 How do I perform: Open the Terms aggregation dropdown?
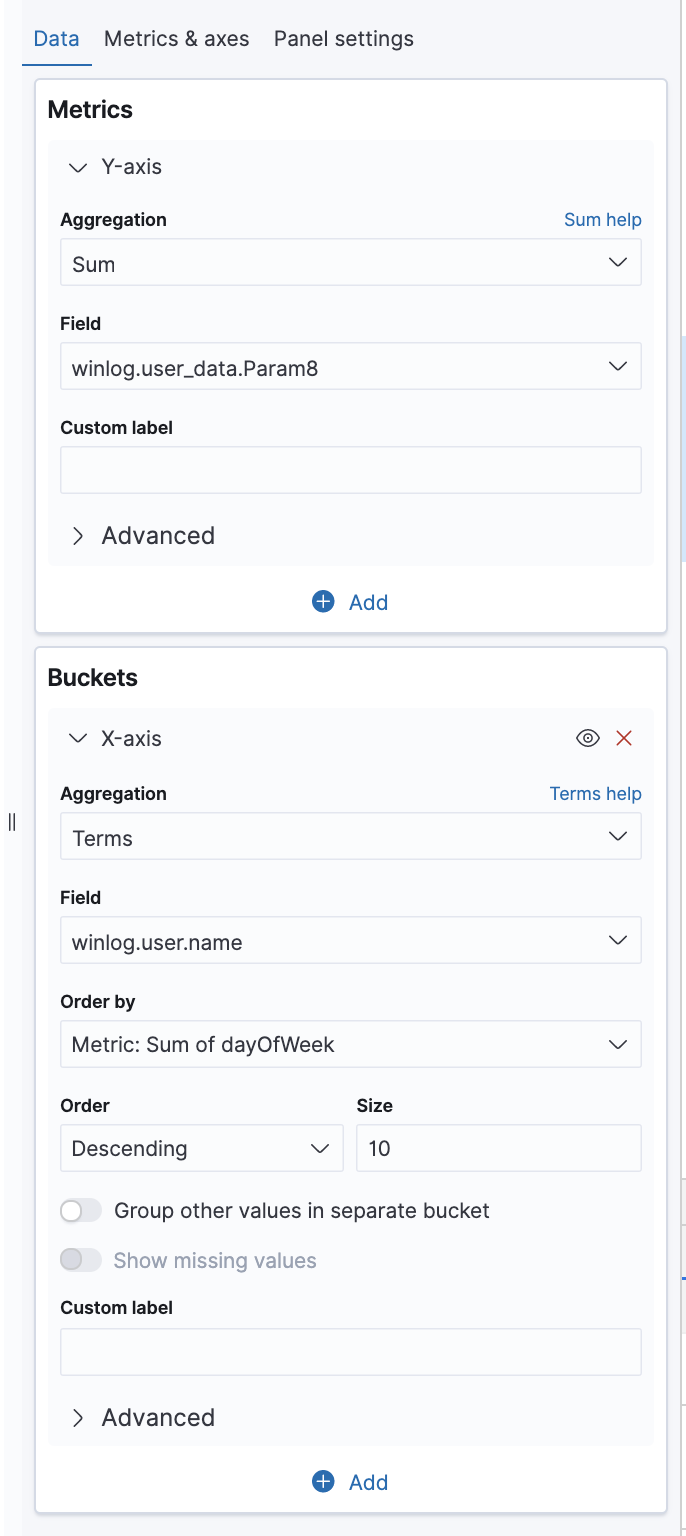pyautogui.click(x=350, y=837)
